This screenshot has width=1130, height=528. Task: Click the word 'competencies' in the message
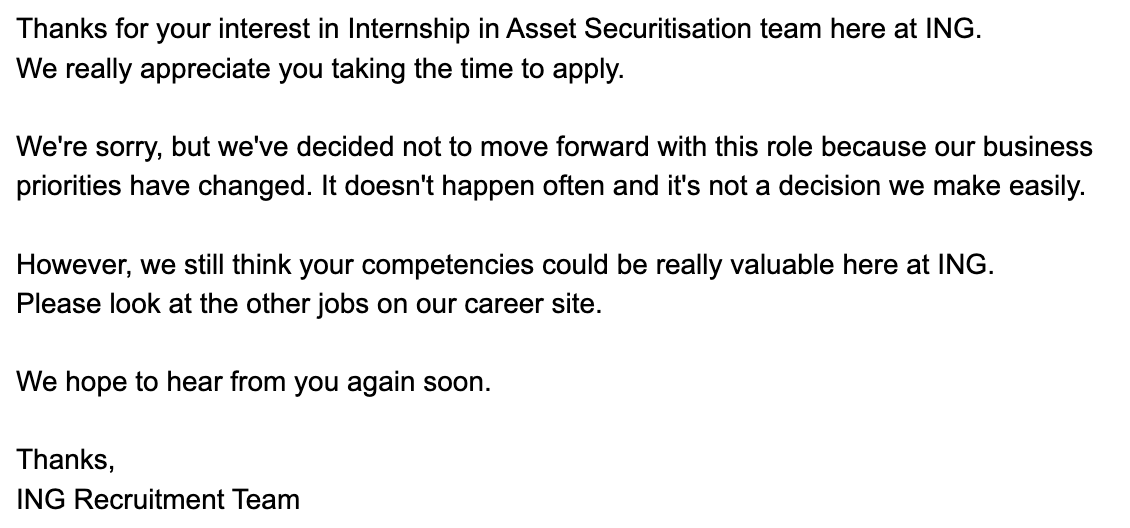coord(447,265)
